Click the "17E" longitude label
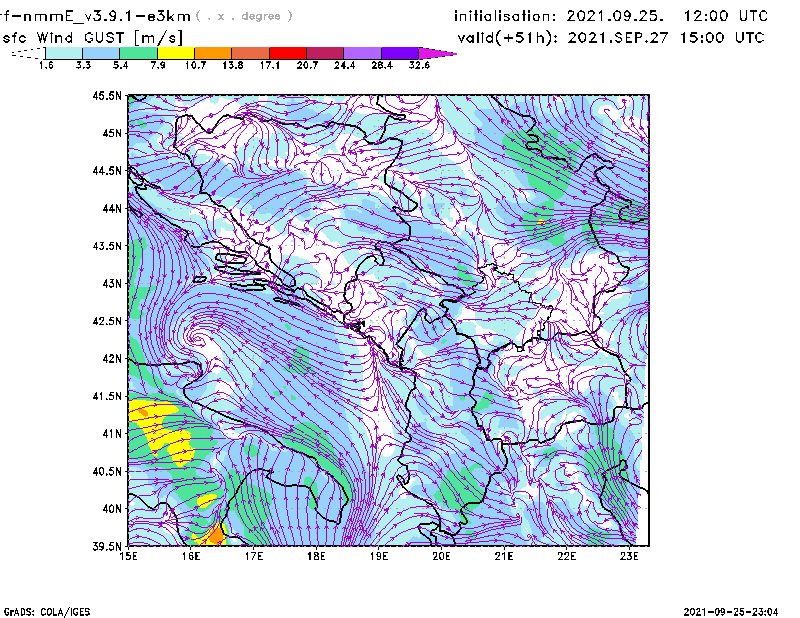Image resolution: width=800 pixels, height=618 pixels. [x=254, y=556]
